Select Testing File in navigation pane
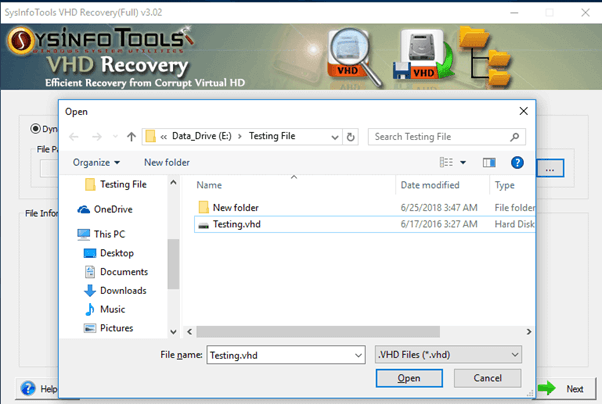The image size is (602, 404). tap(116, 185)
